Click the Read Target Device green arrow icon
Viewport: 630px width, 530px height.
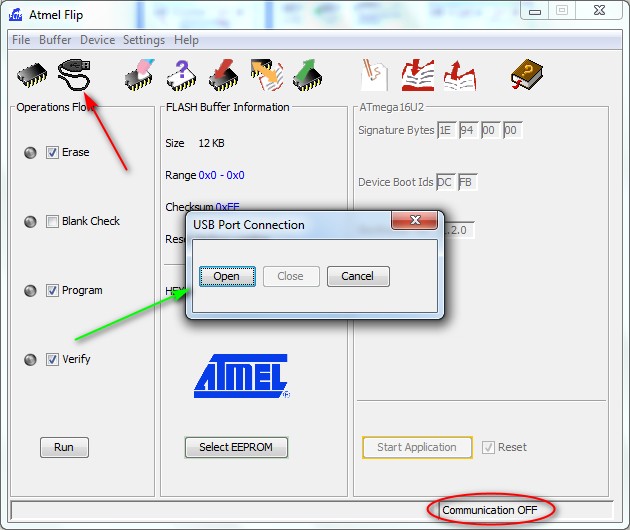click(308, 76)
